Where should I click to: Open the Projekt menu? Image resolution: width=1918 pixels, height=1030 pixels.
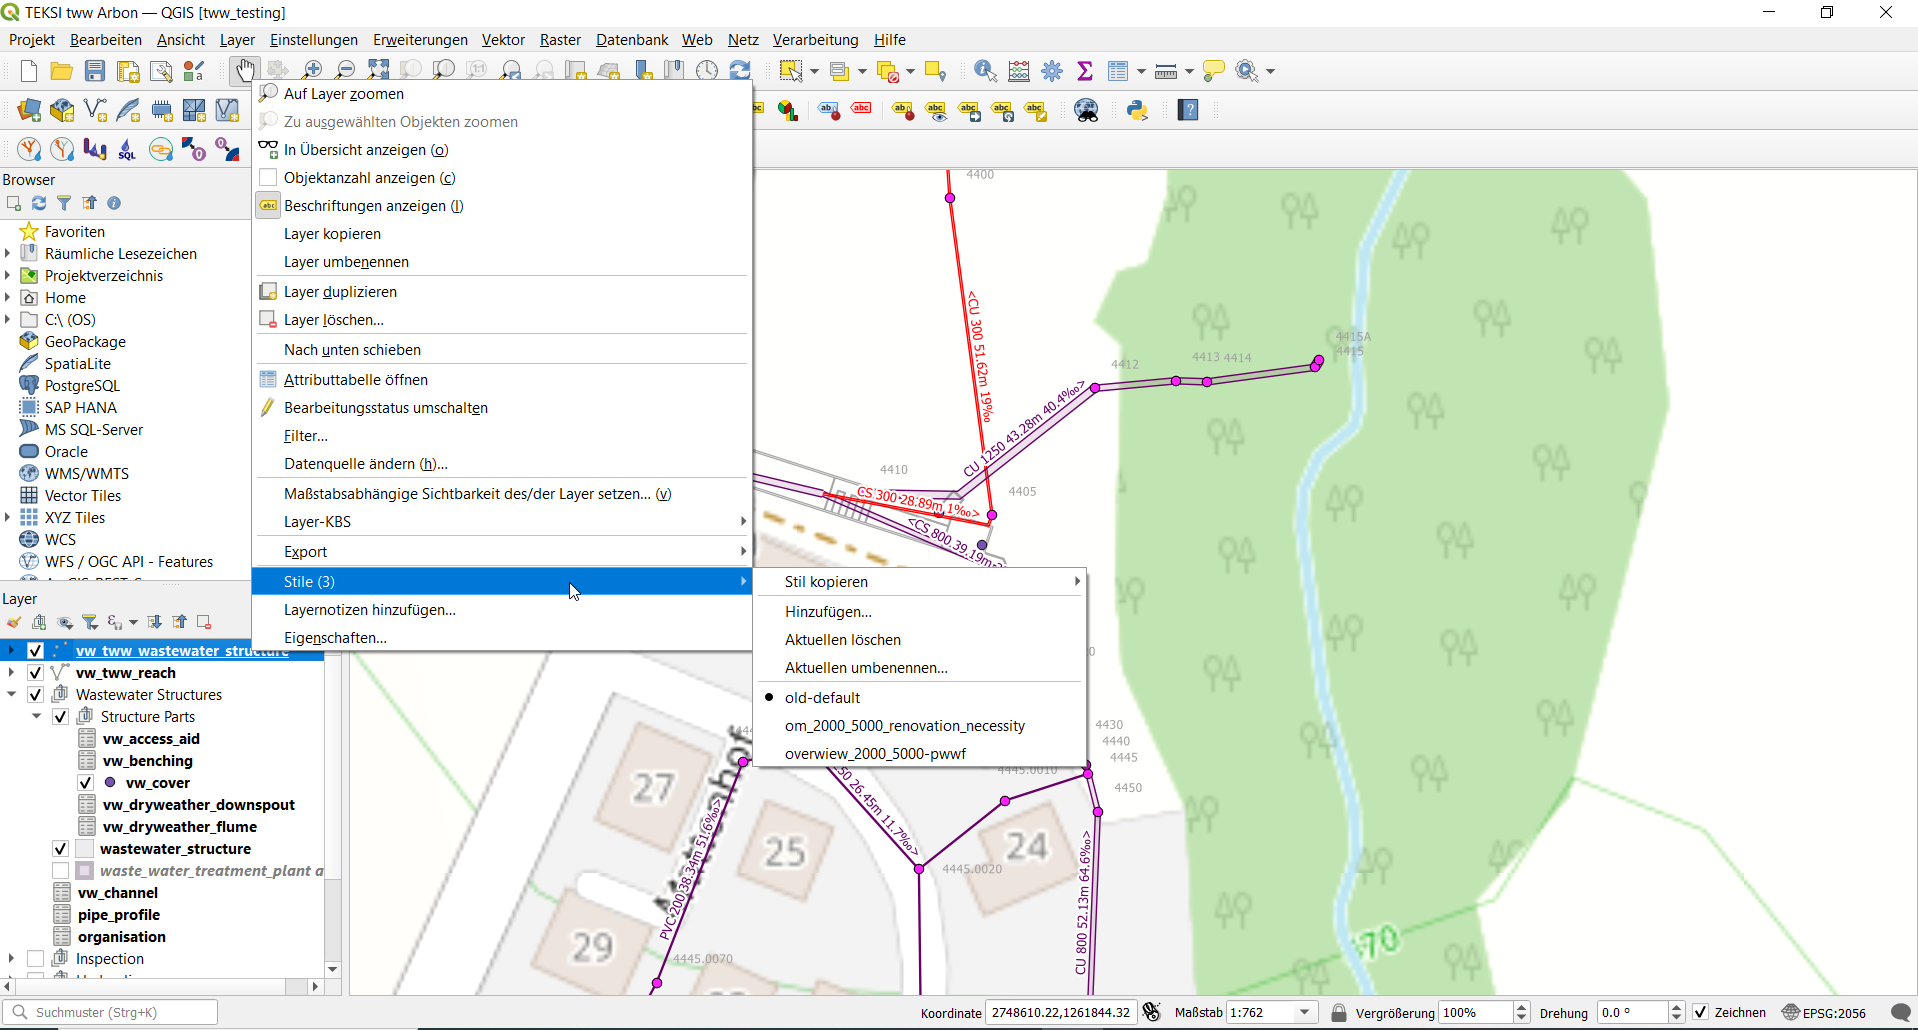(x=32, y=40)
